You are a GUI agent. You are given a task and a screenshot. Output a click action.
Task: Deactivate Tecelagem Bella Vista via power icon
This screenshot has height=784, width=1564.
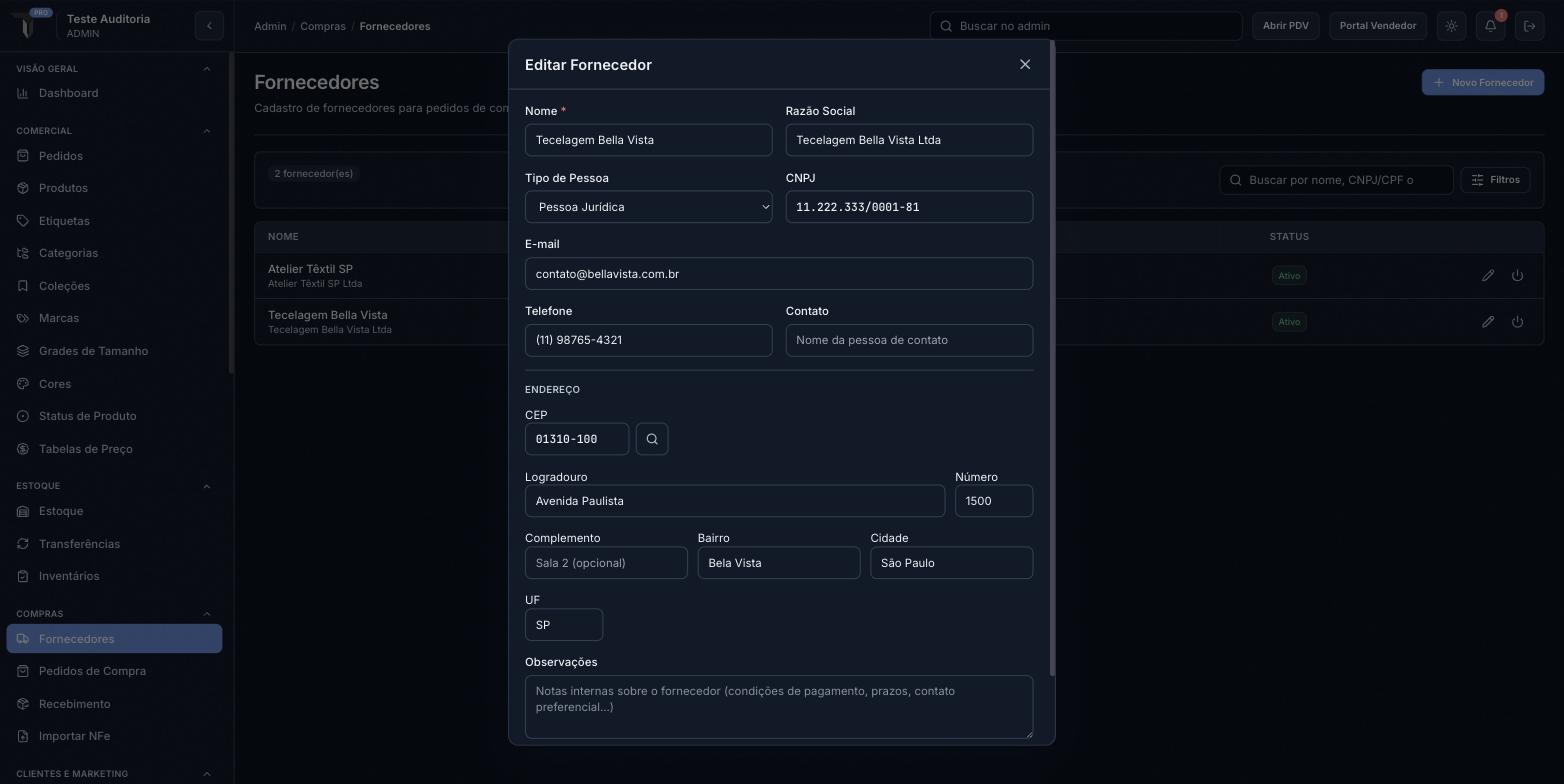[1517, 321]
